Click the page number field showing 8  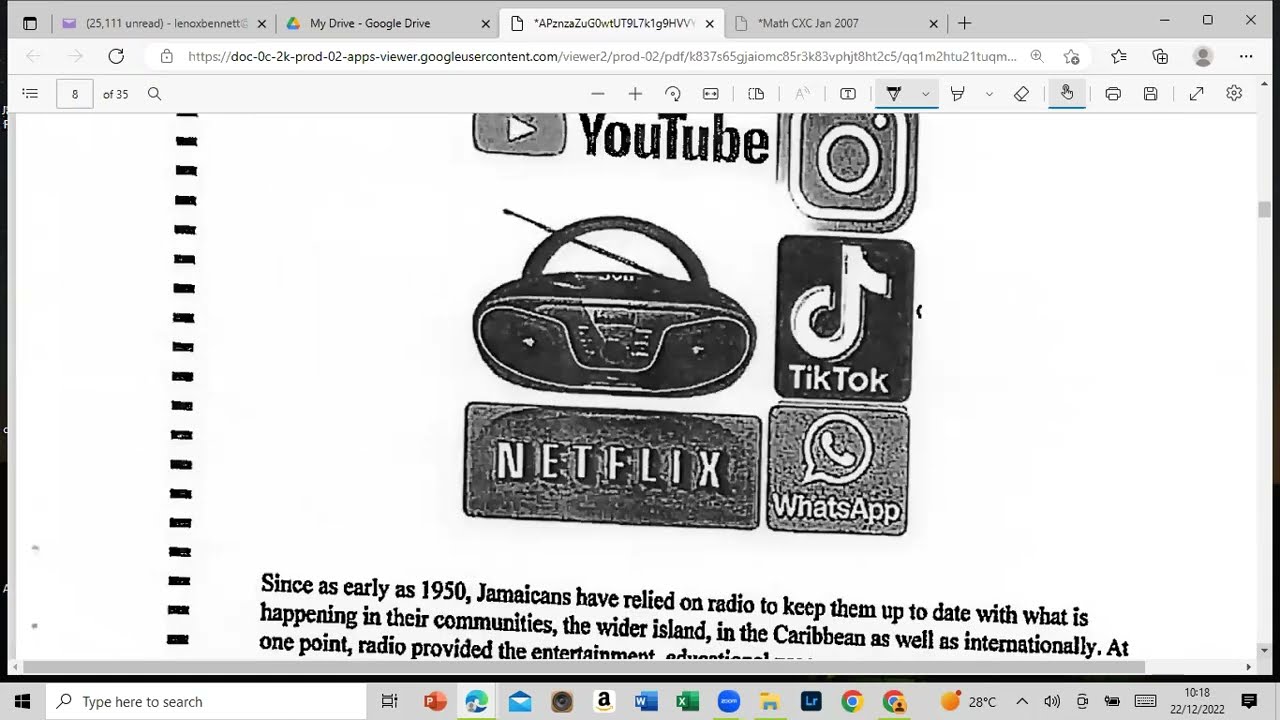pos(75,94)
